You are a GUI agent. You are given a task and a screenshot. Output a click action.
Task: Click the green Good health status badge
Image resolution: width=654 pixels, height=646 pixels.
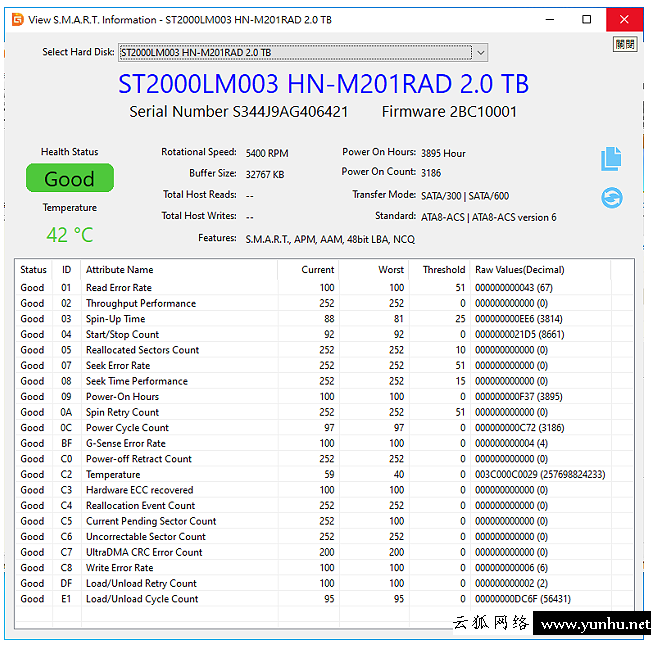(70, 178)
